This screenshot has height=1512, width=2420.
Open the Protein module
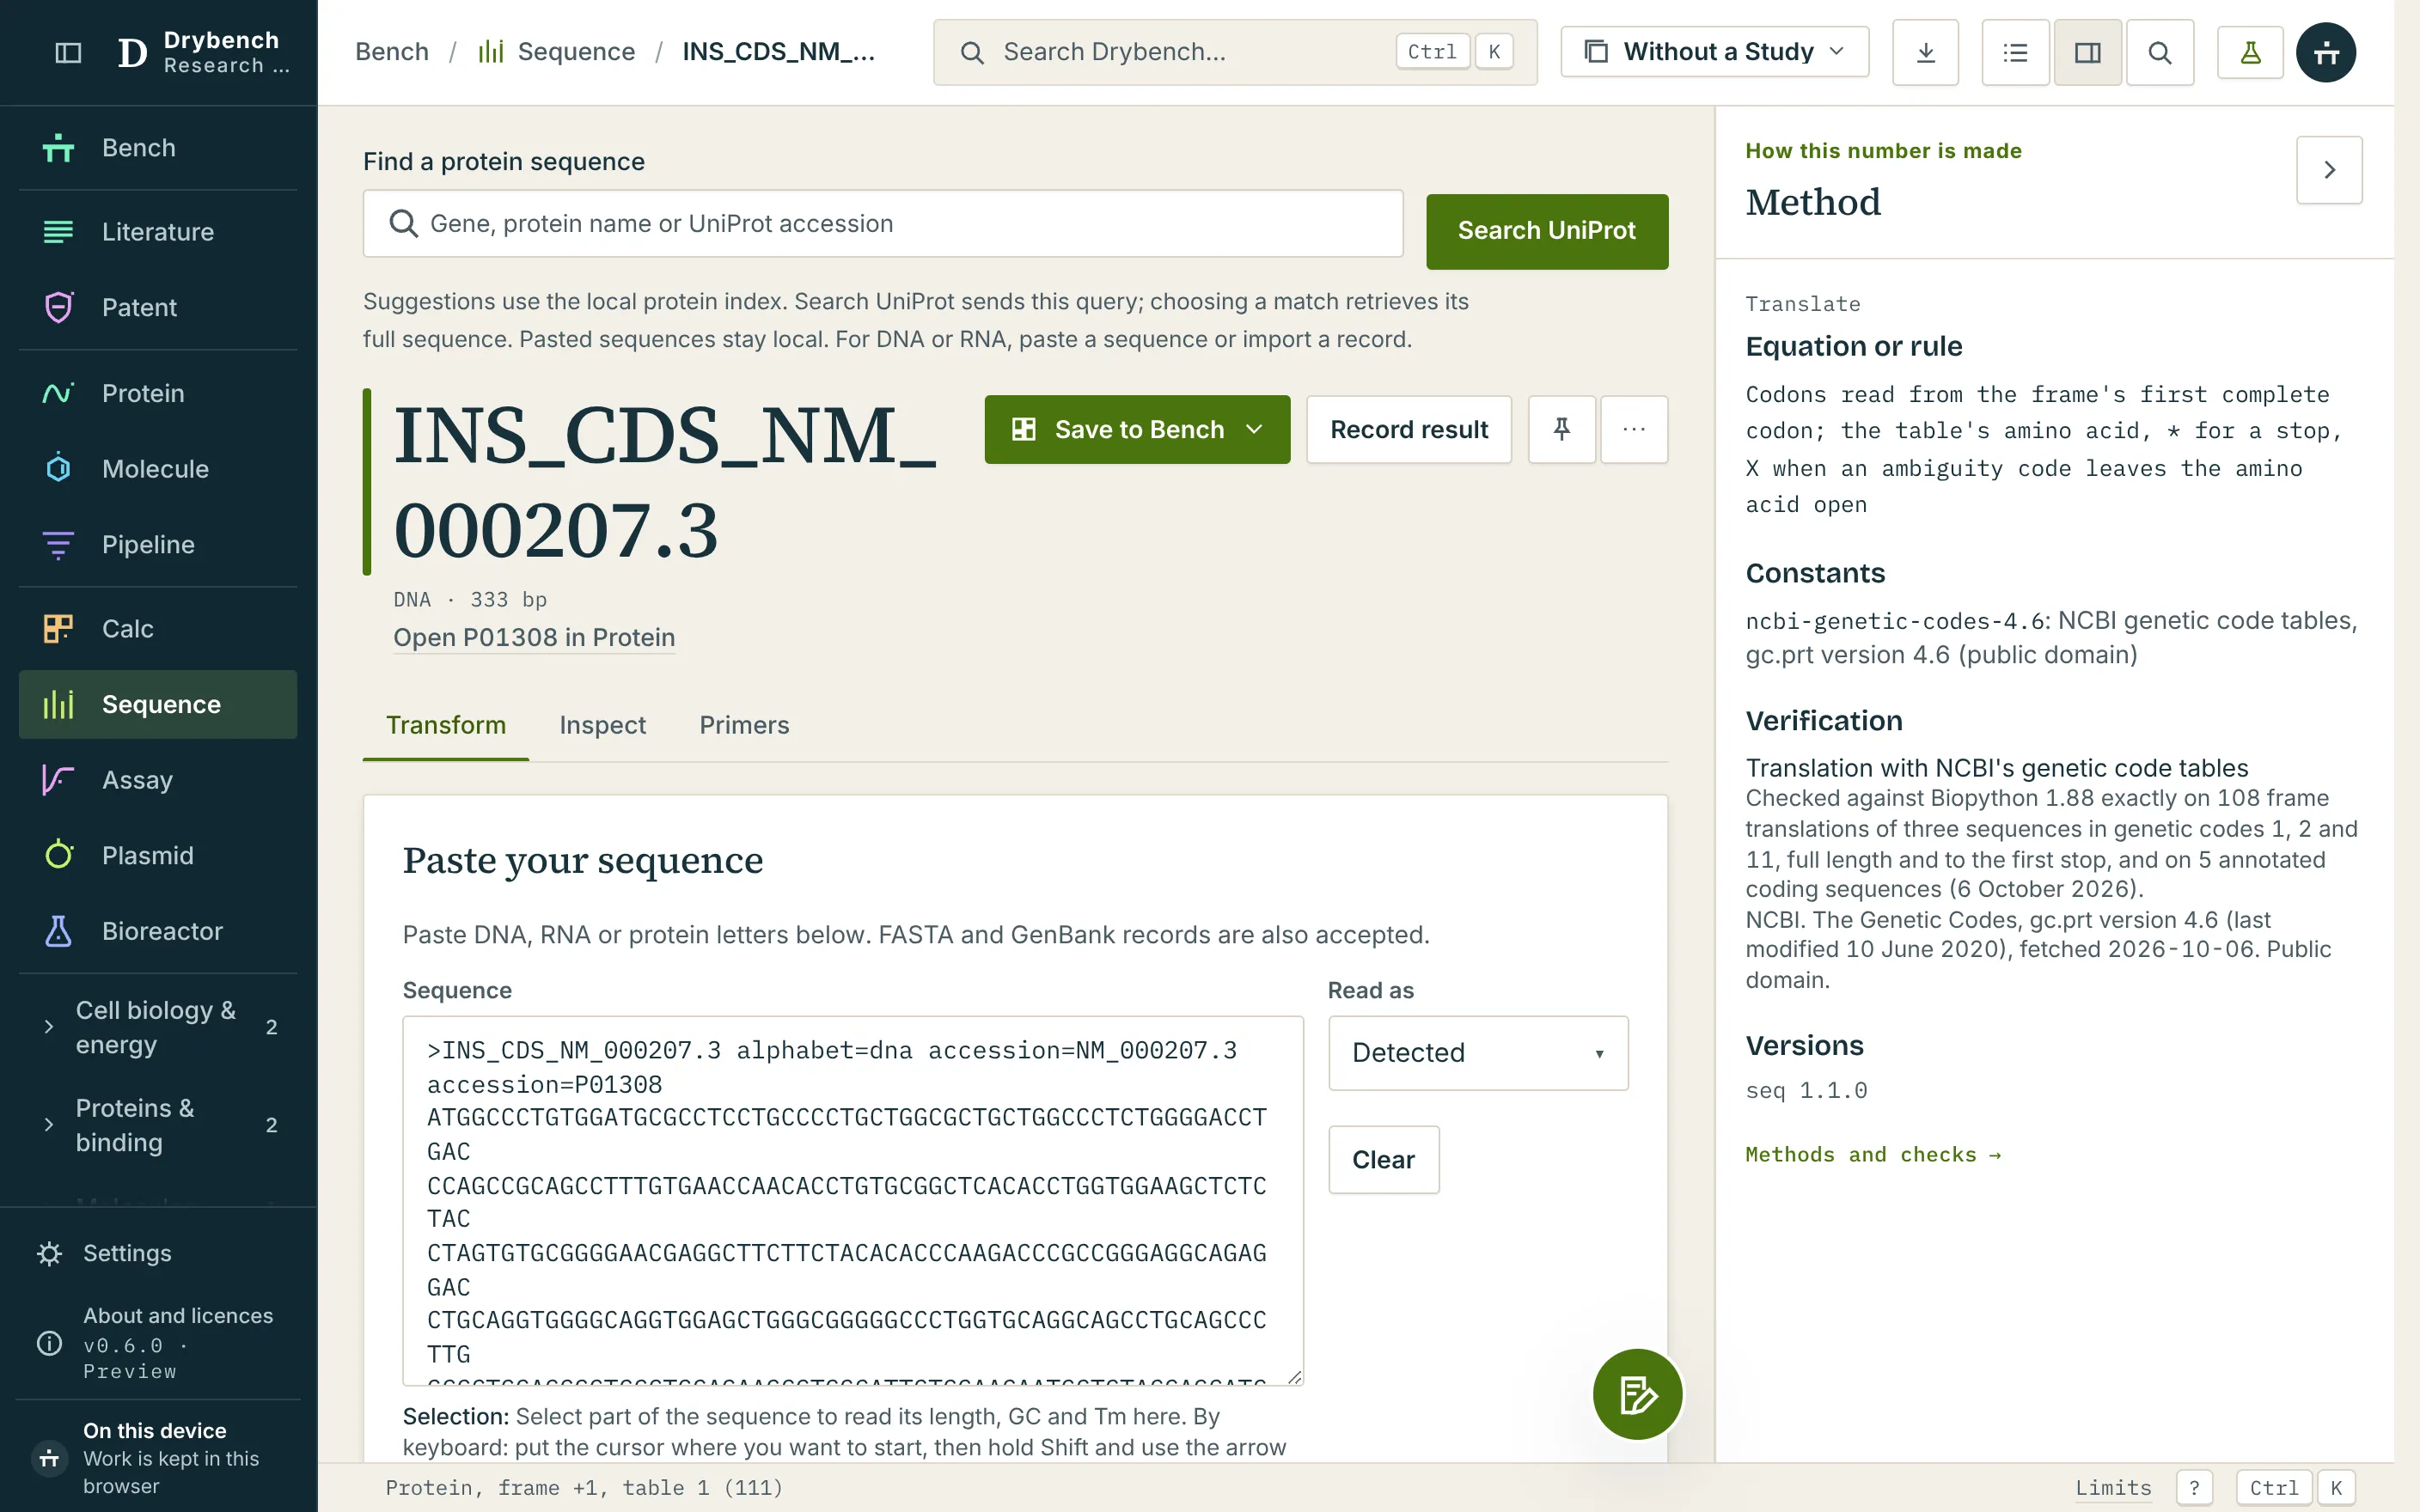[x=158, y=393]
